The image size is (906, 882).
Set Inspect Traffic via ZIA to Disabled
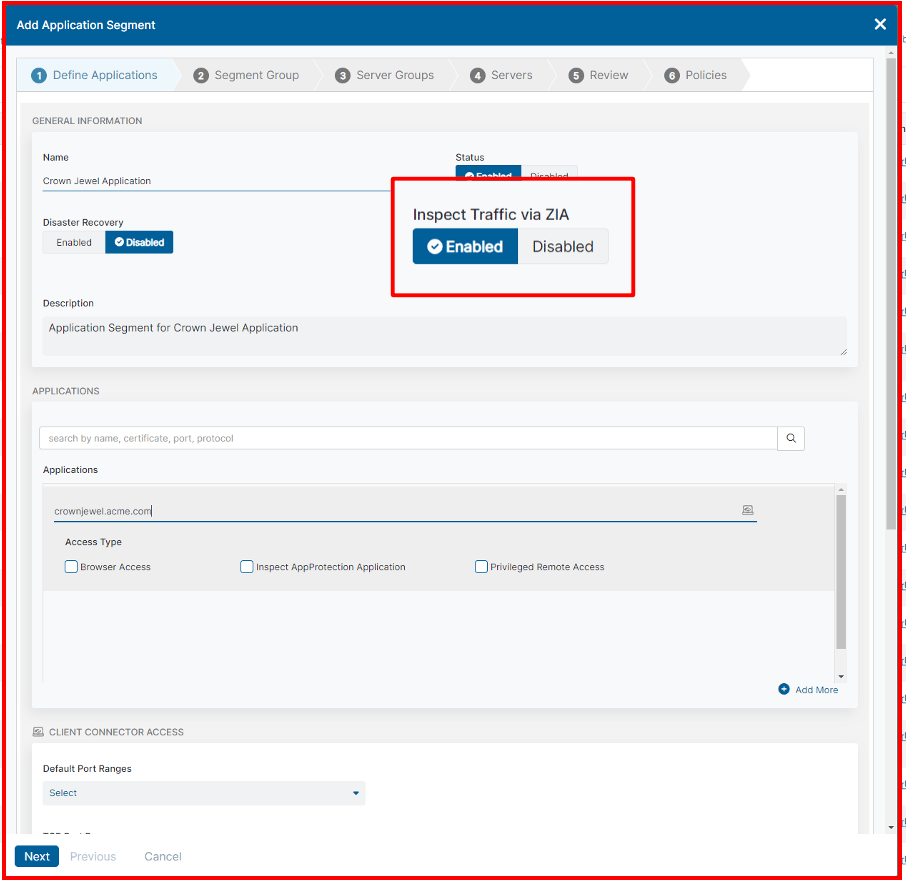562,247
